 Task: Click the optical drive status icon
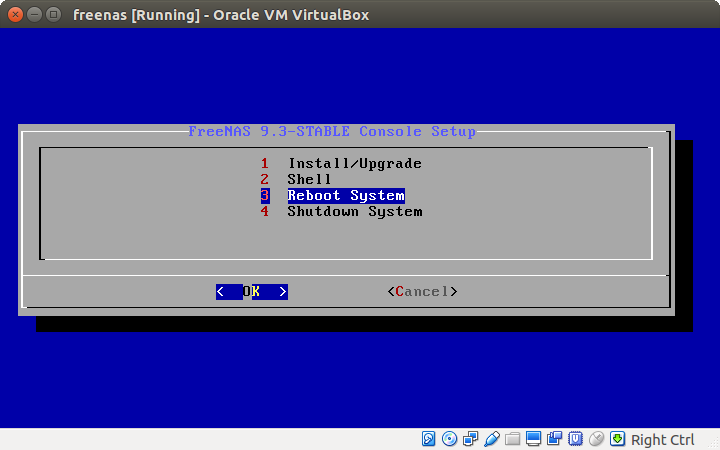[449, 439]
